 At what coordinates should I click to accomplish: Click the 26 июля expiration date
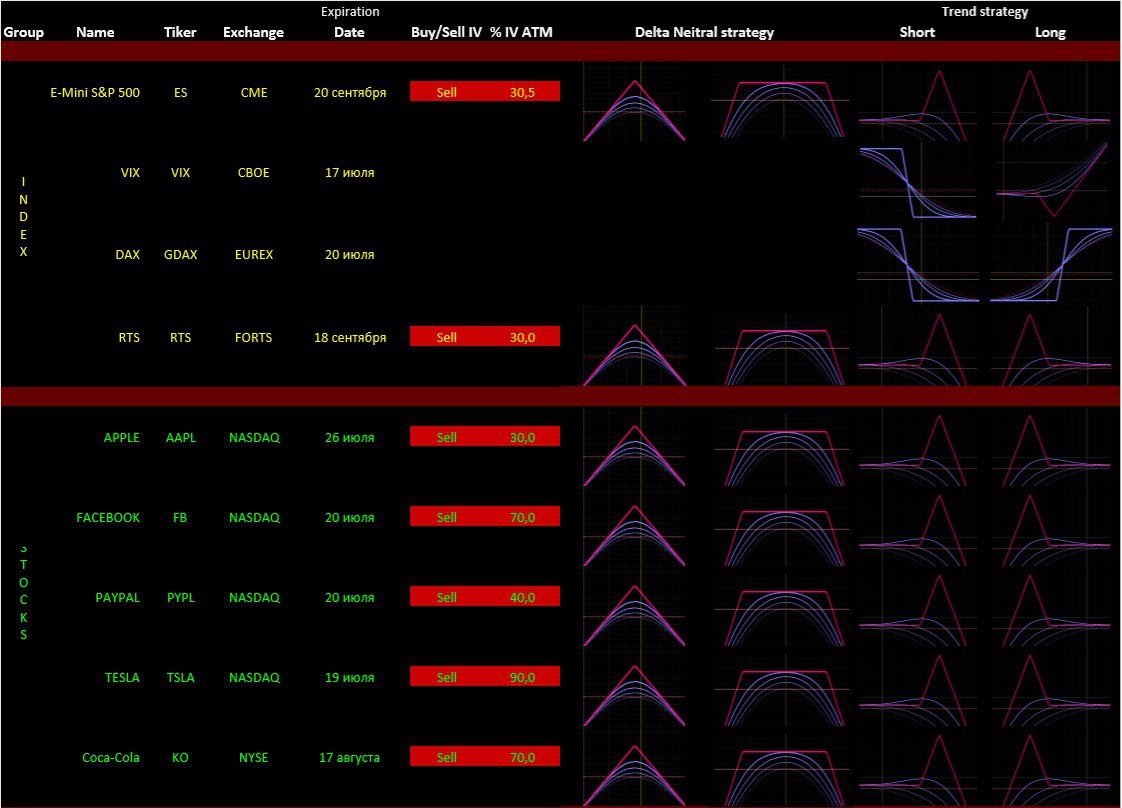[350, 437]
